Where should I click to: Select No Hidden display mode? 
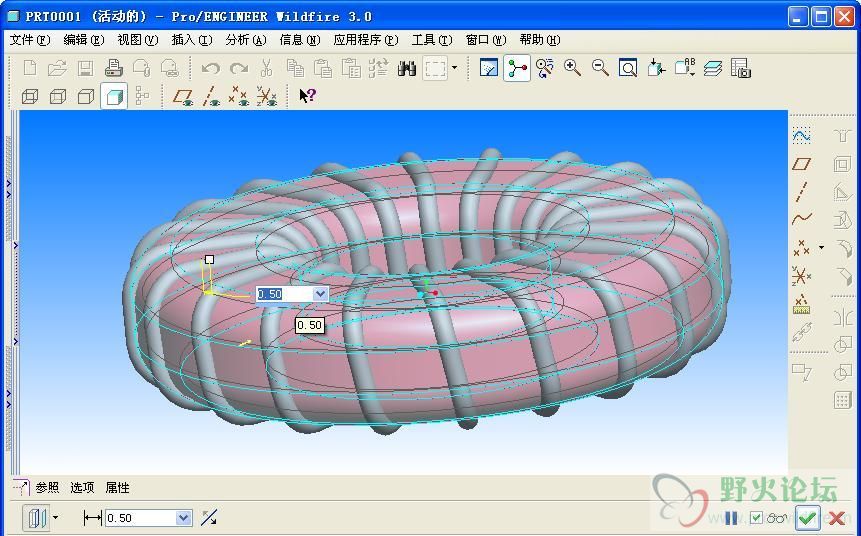[x=86, y=97]
